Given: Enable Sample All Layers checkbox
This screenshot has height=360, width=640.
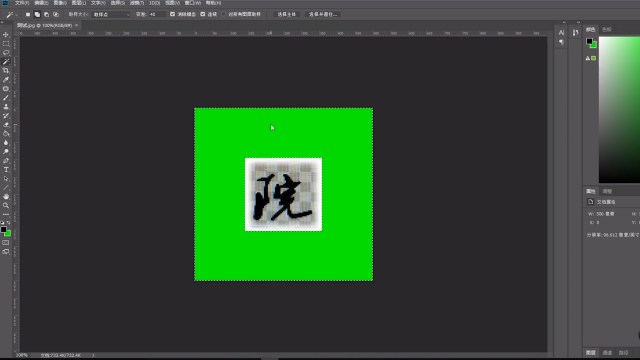Looking at the screenshot, I should [224, 14].
